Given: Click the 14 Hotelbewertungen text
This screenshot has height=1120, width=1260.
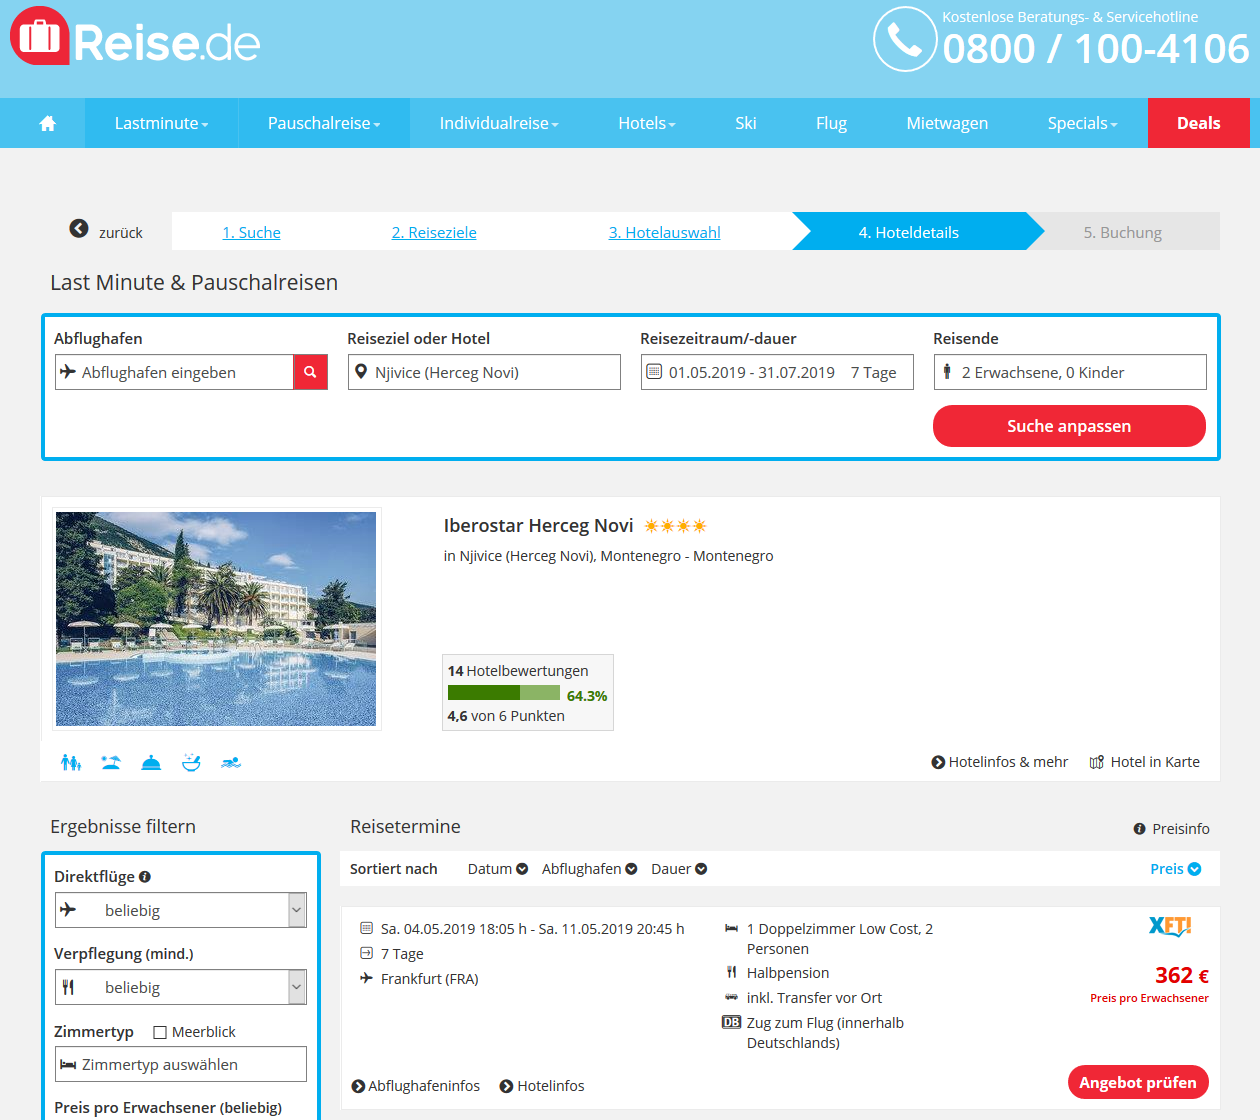Looking at the screenshot, I should click(518, 671).
